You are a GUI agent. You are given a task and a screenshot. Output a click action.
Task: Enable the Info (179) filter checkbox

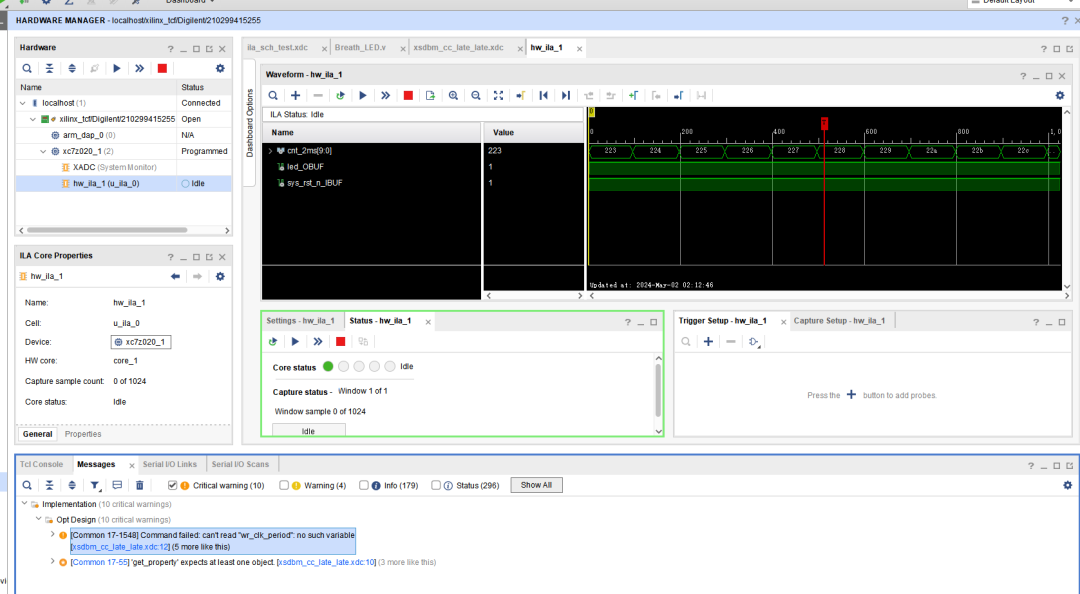click(364, 486)
